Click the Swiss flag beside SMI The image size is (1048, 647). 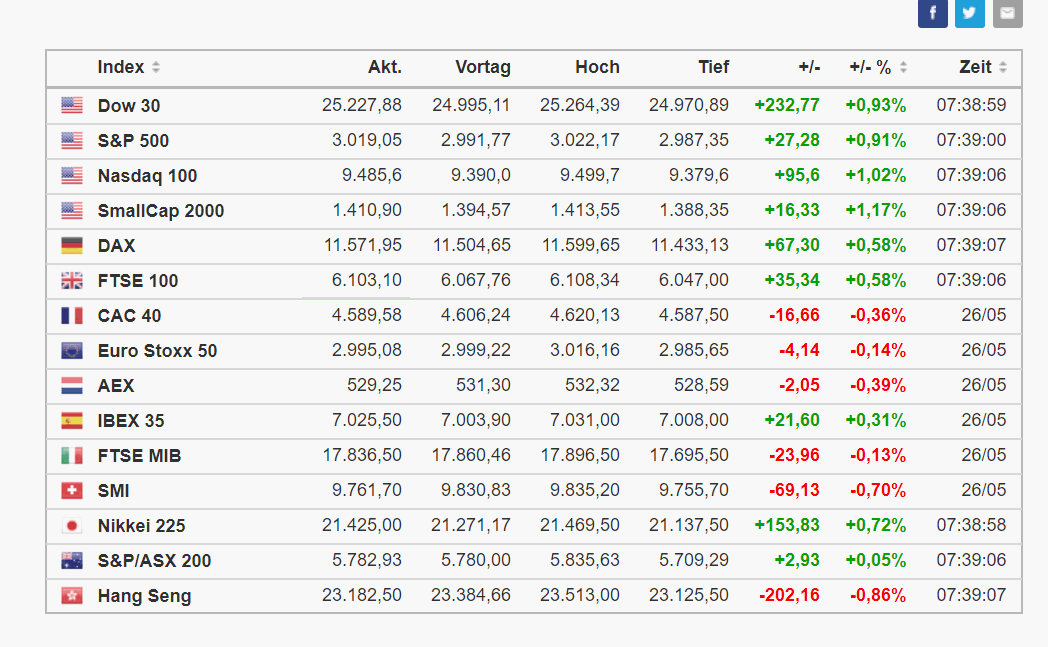pyautogui.click(x=72, y=490)
